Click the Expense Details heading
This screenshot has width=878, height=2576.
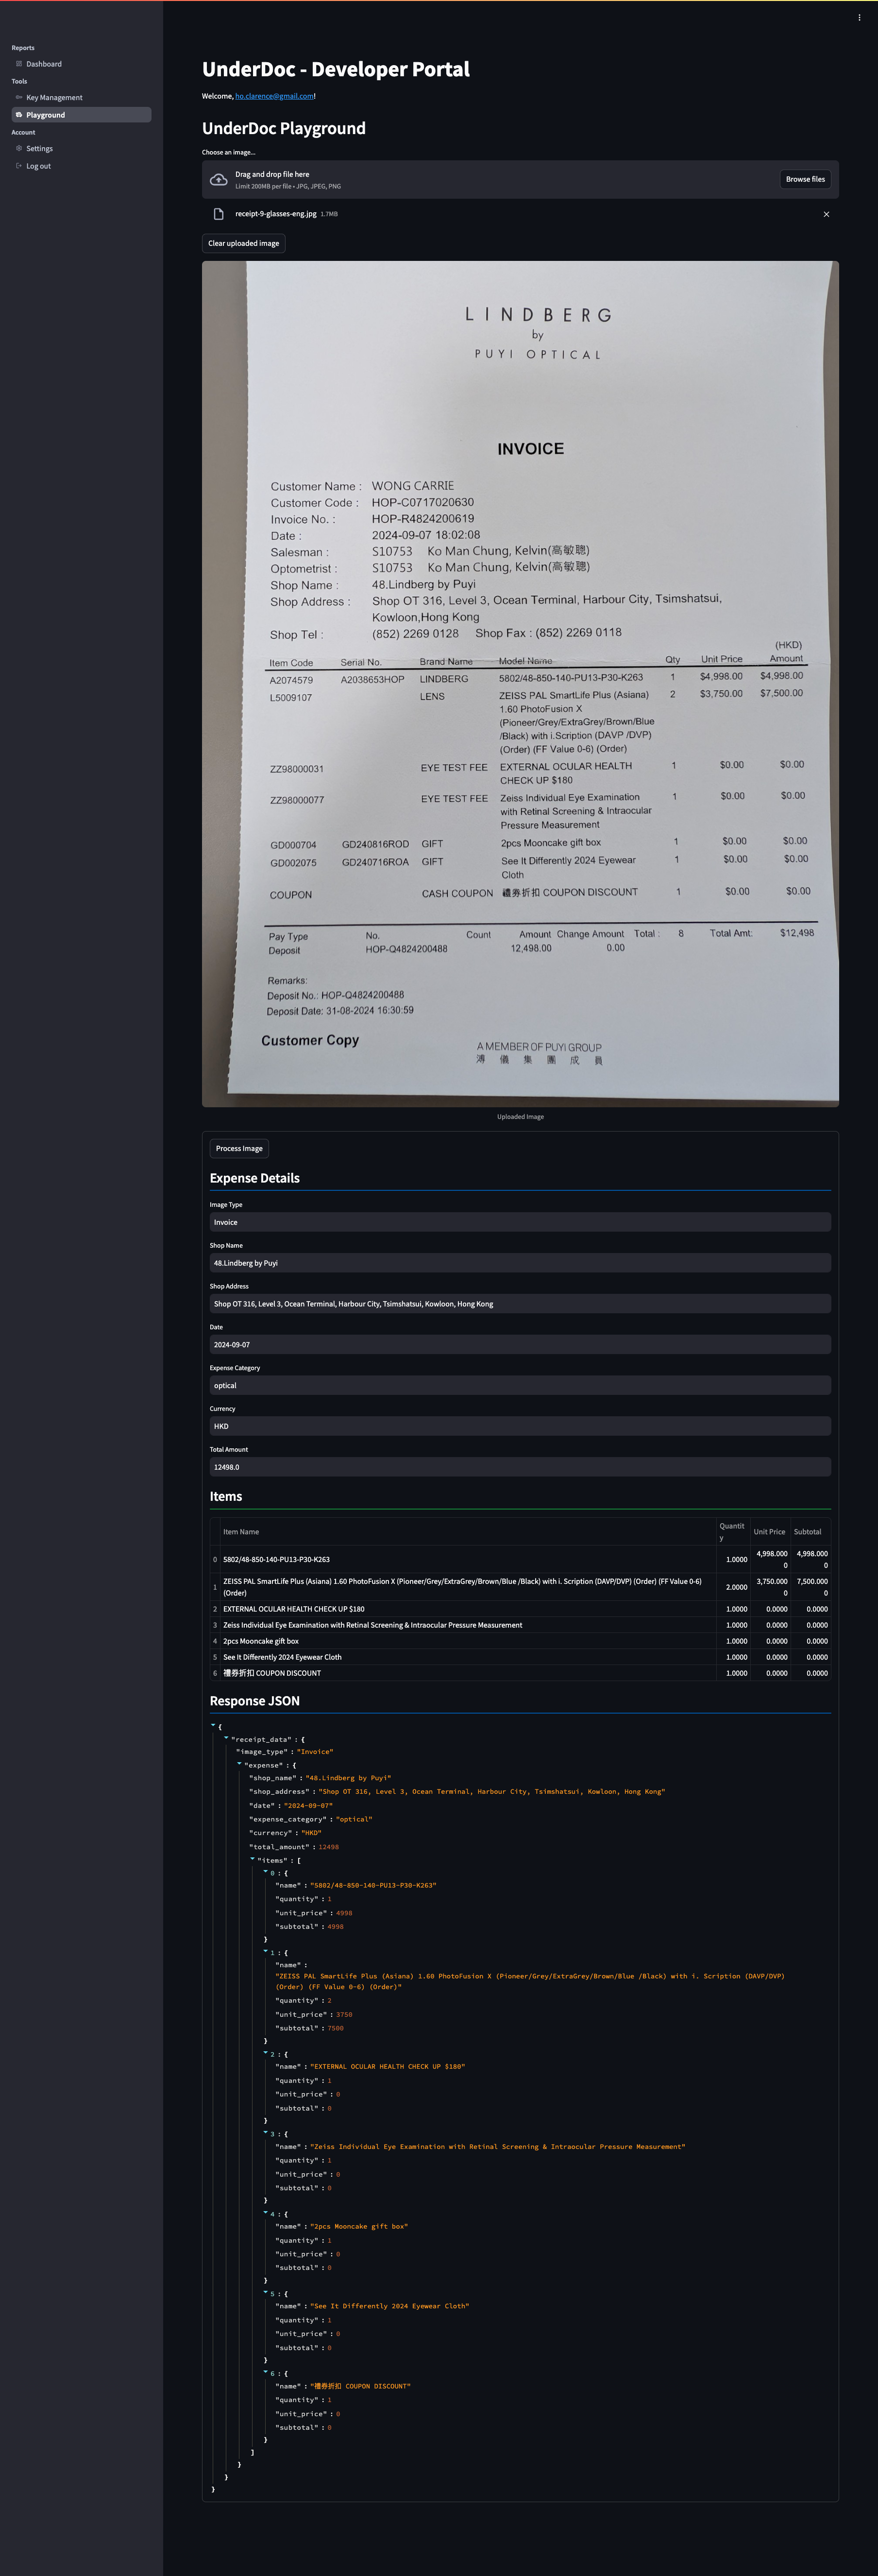pyautogui.click(x=255, y=1178)
